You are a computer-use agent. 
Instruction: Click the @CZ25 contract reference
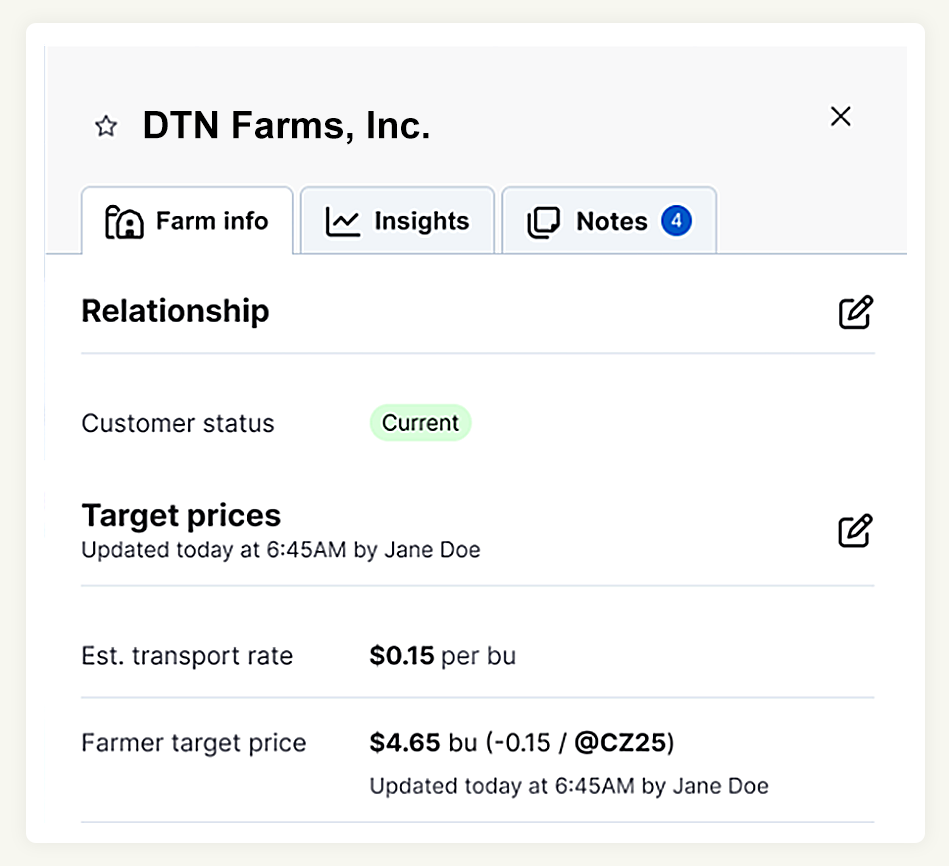pos(621,743)
